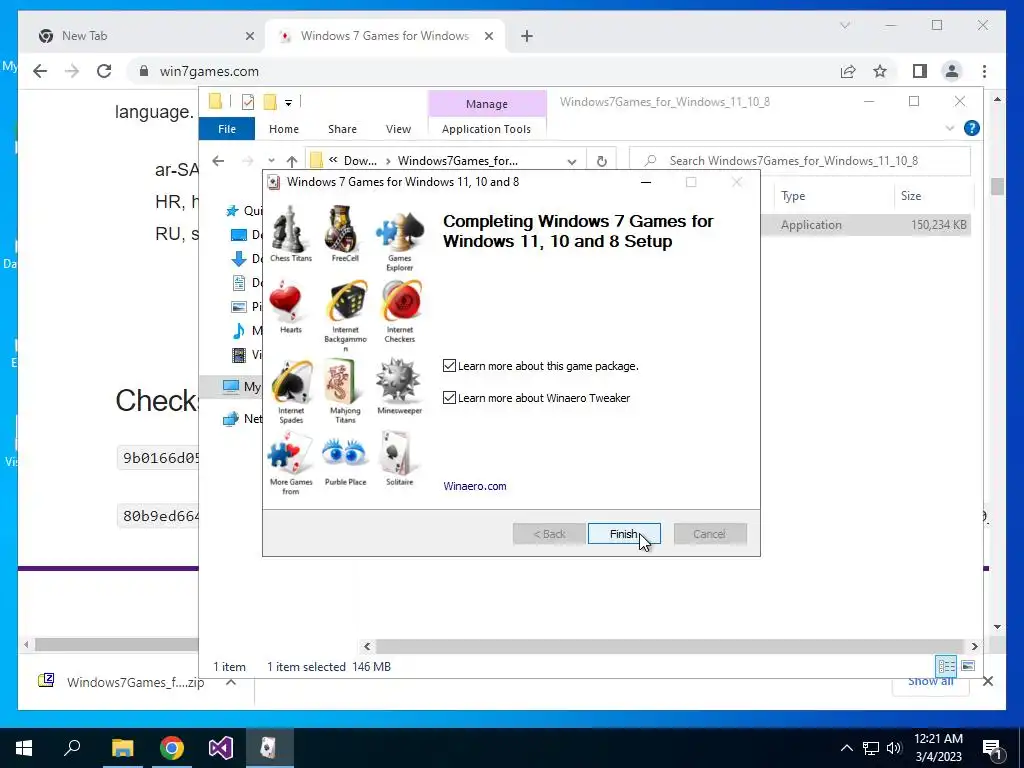Screen dimensions: 1024x768
Task: Click the Internet Spades icon
Action: click(x=291, y=381)
